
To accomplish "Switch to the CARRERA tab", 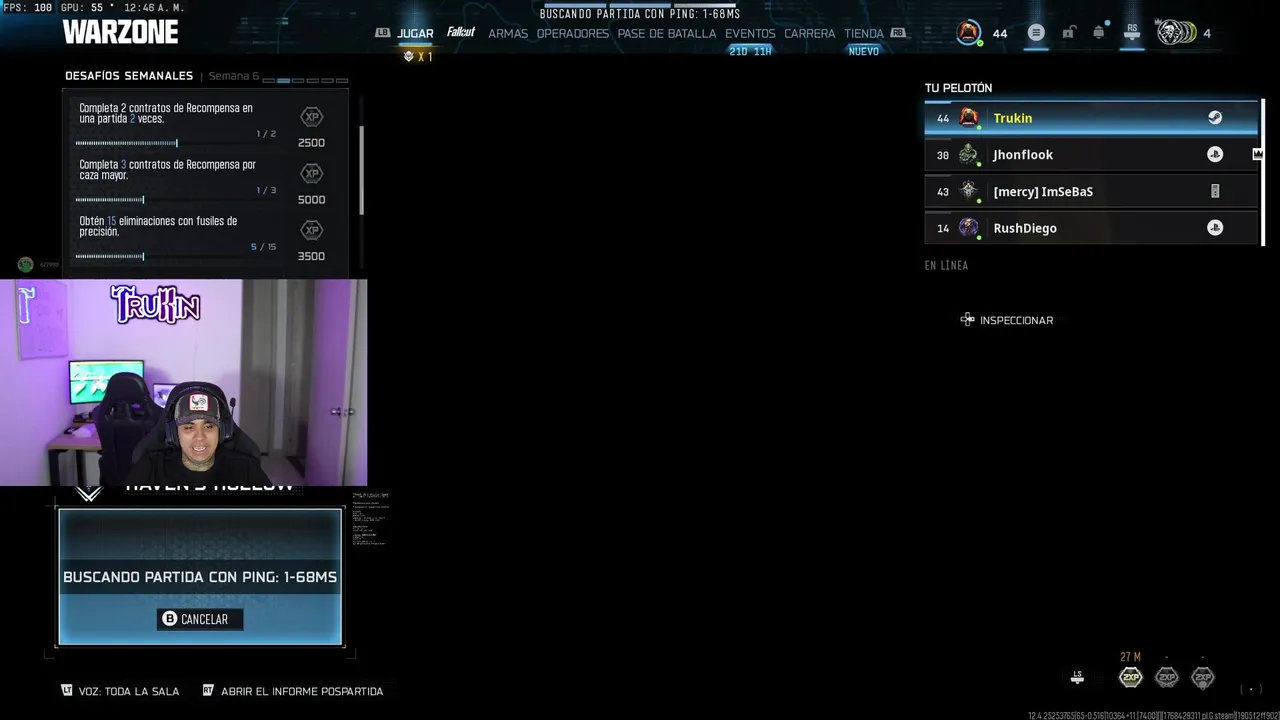I will tap(810, 33).
